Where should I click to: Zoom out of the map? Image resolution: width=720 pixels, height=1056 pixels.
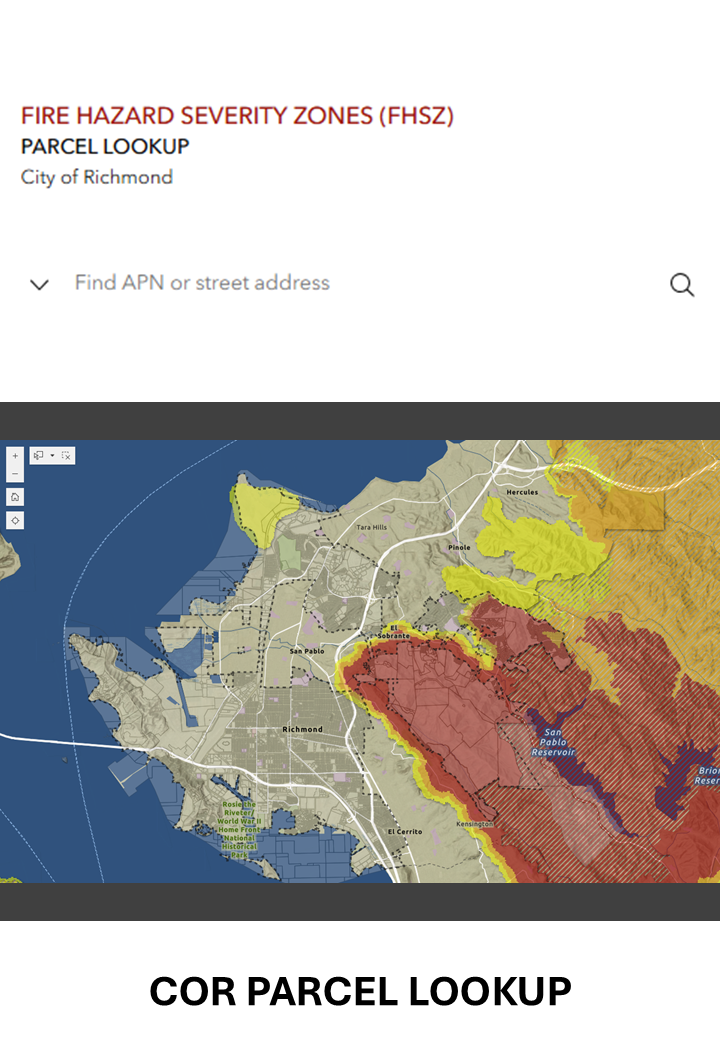(15, 473)
